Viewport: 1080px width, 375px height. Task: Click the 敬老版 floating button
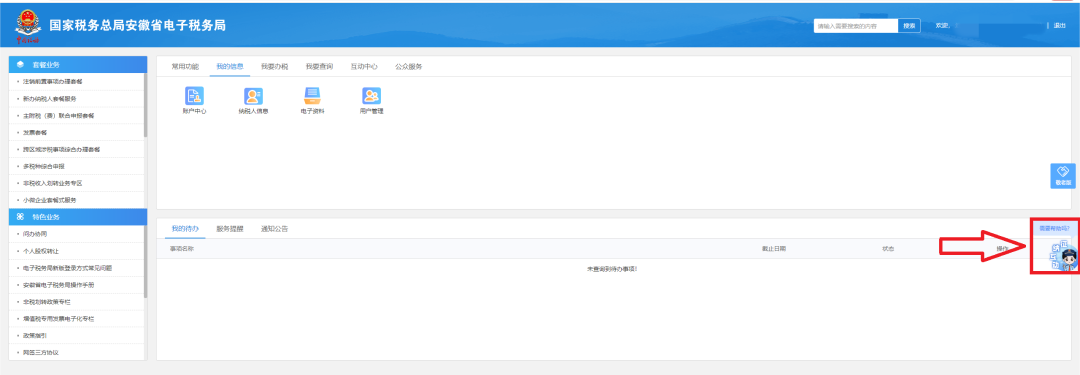click(1063, 176)
